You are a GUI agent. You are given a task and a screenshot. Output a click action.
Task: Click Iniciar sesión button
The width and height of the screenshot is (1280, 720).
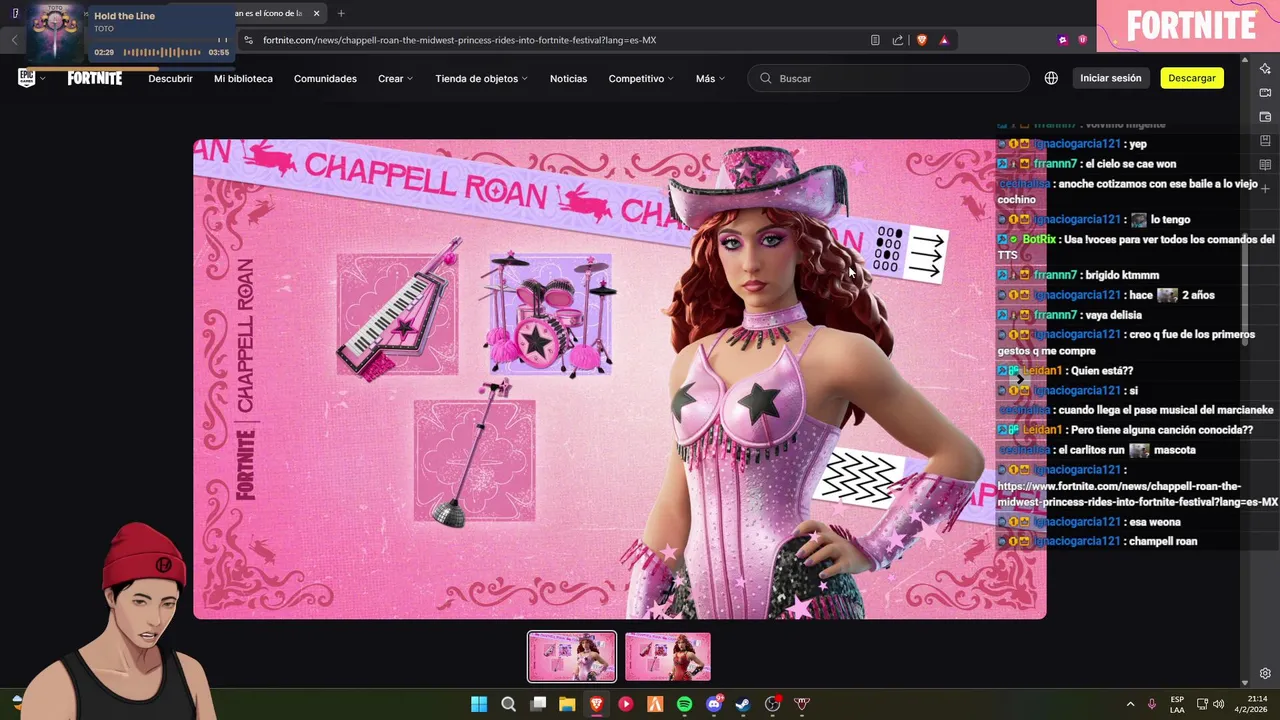(x=1110, y=78)
